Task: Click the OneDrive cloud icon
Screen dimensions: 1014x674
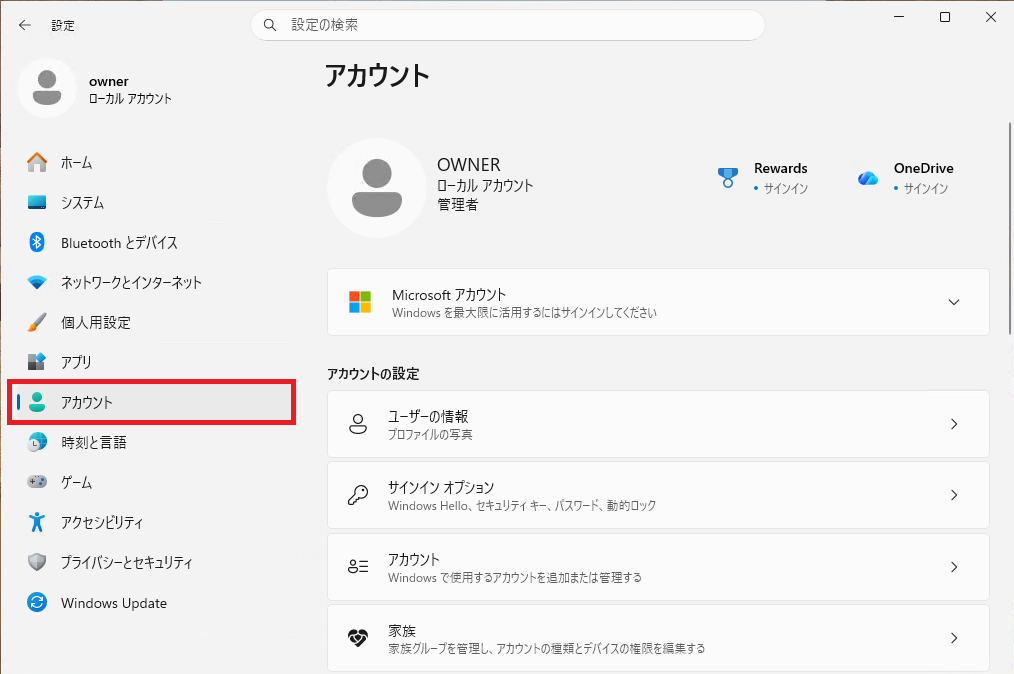Action: click(868, 178)
